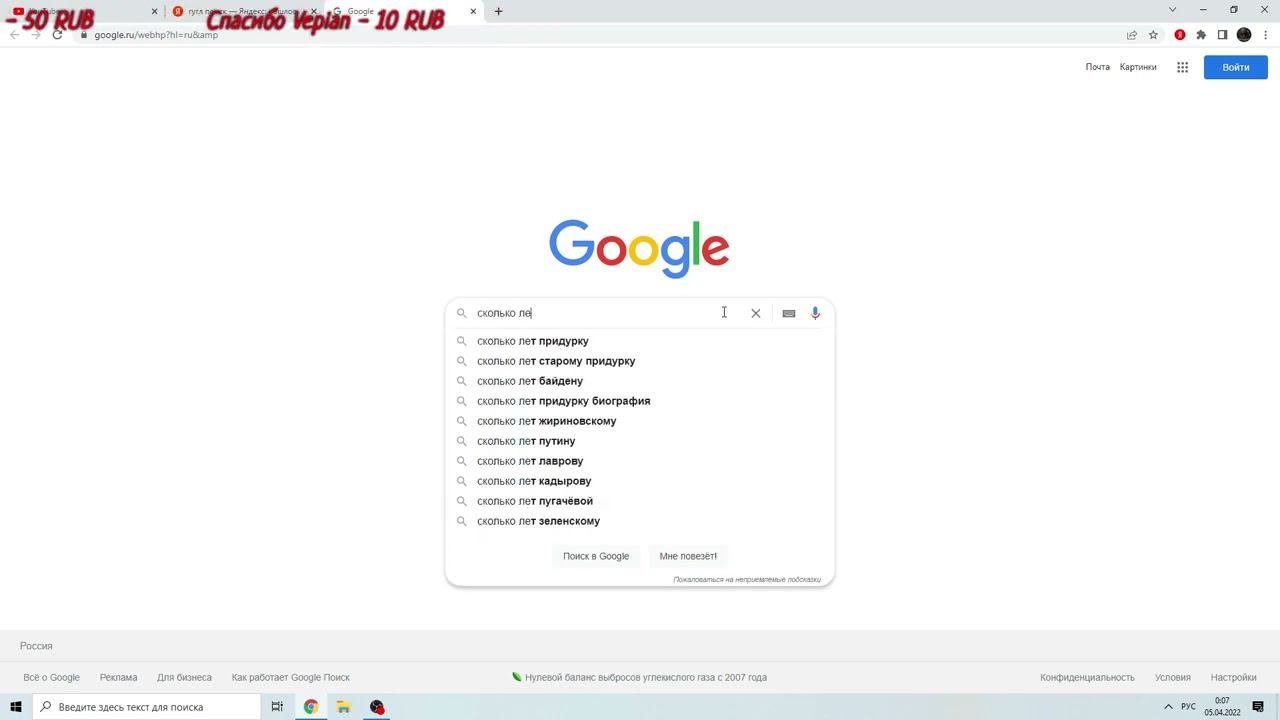Open the taskbar clock and date
The height and width of the screenshot is (720, 1280).
(x=1222, y=707)
